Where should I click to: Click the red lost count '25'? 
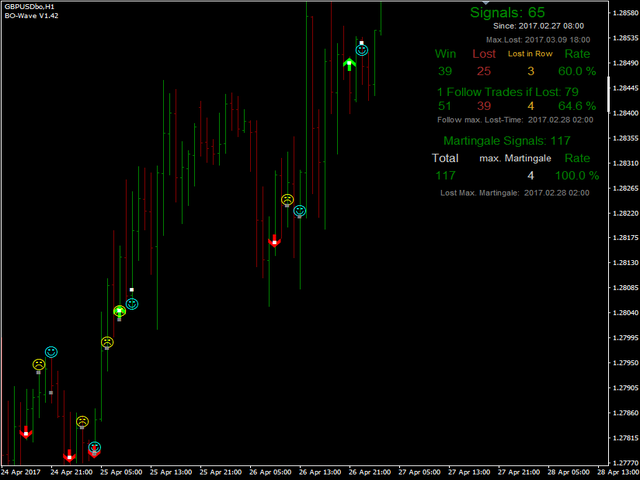[484, 71]
